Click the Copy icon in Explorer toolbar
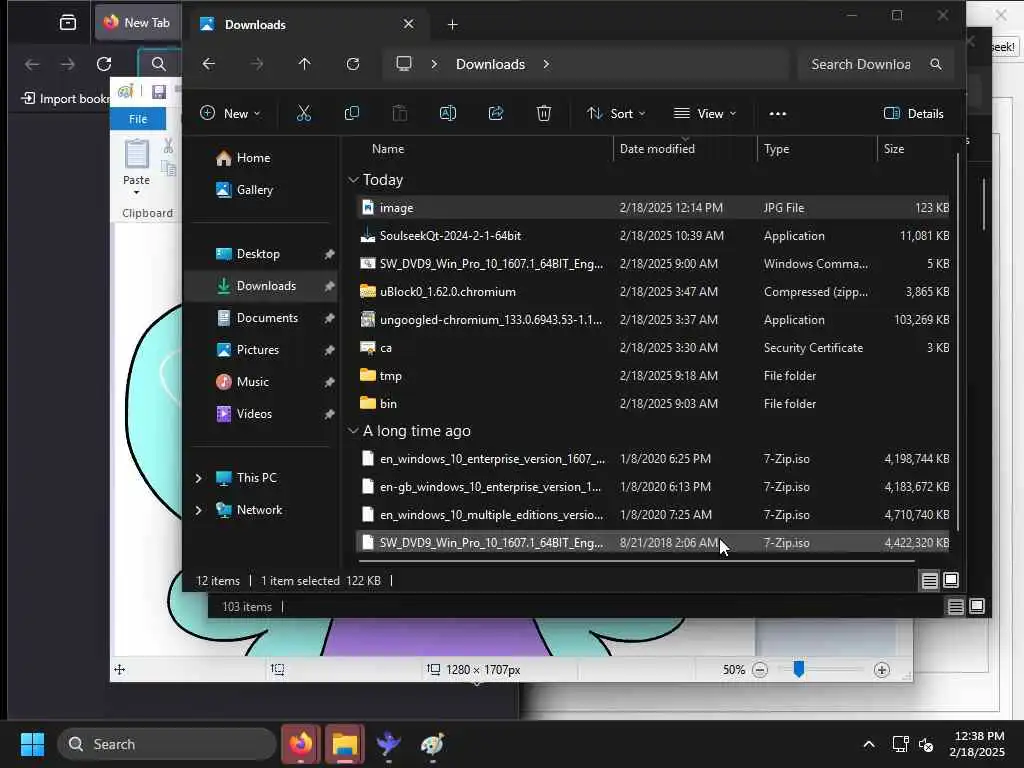The width and height of the screenshot is (1024, 768). tap(351, 114)
